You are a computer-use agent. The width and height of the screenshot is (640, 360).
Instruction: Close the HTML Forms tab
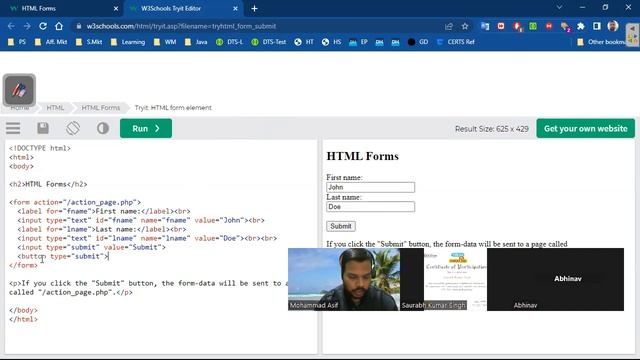click(x=116, y=9)
